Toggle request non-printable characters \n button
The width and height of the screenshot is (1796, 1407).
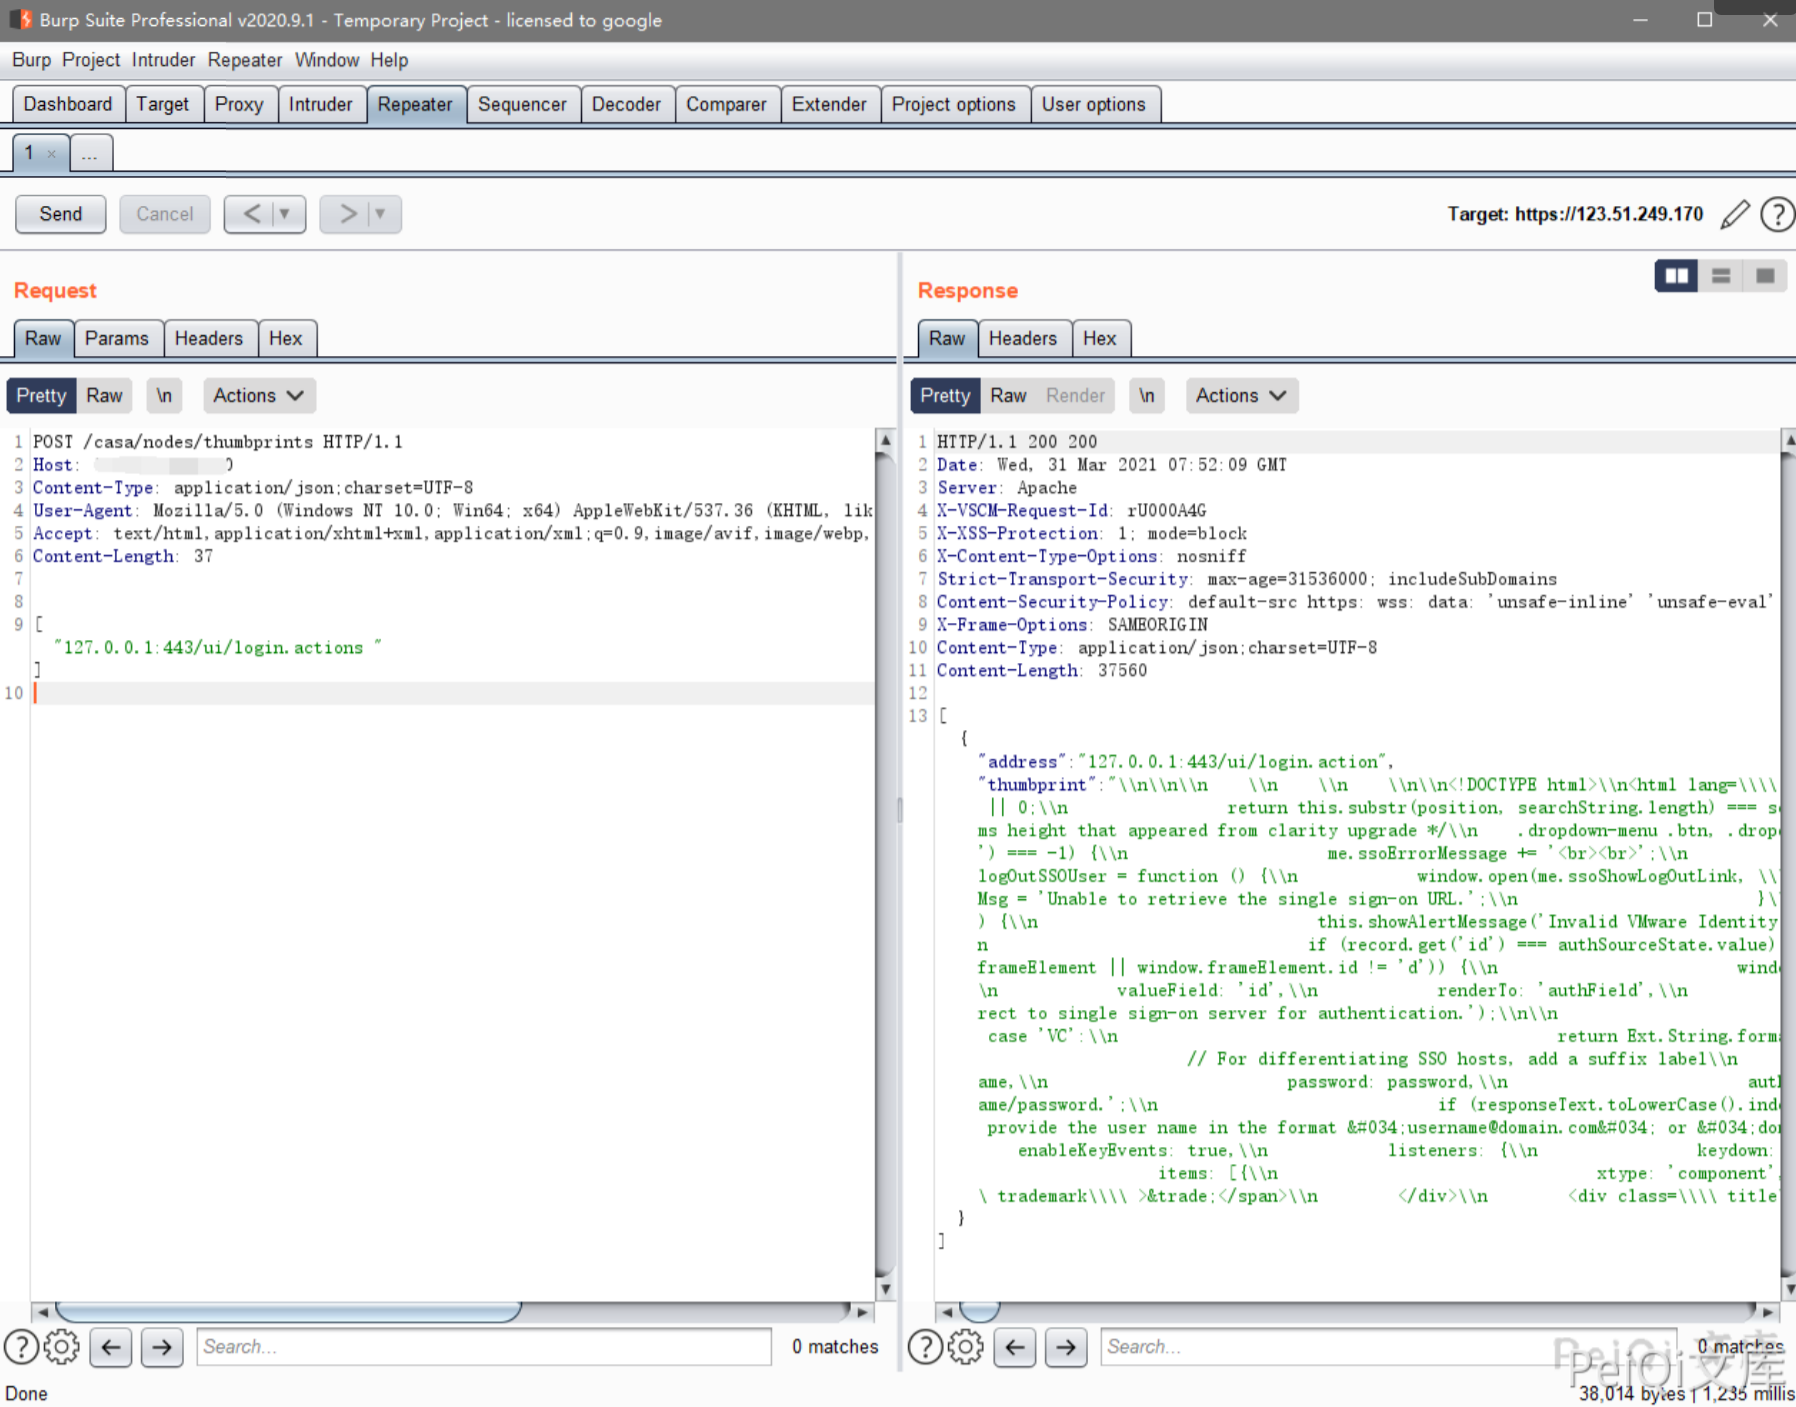tap(164, 396)
